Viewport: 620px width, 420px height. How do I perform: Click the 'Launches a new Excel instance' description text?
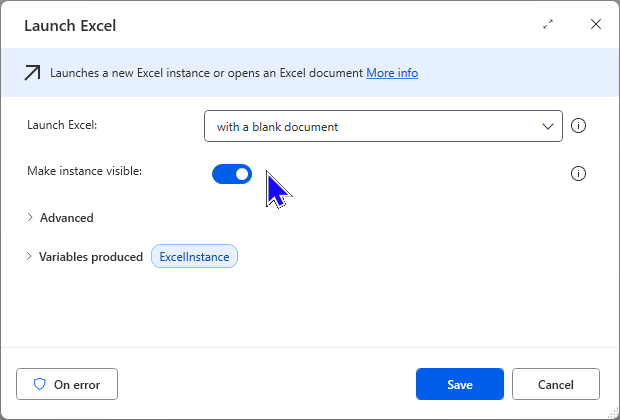tap(206, 73)
